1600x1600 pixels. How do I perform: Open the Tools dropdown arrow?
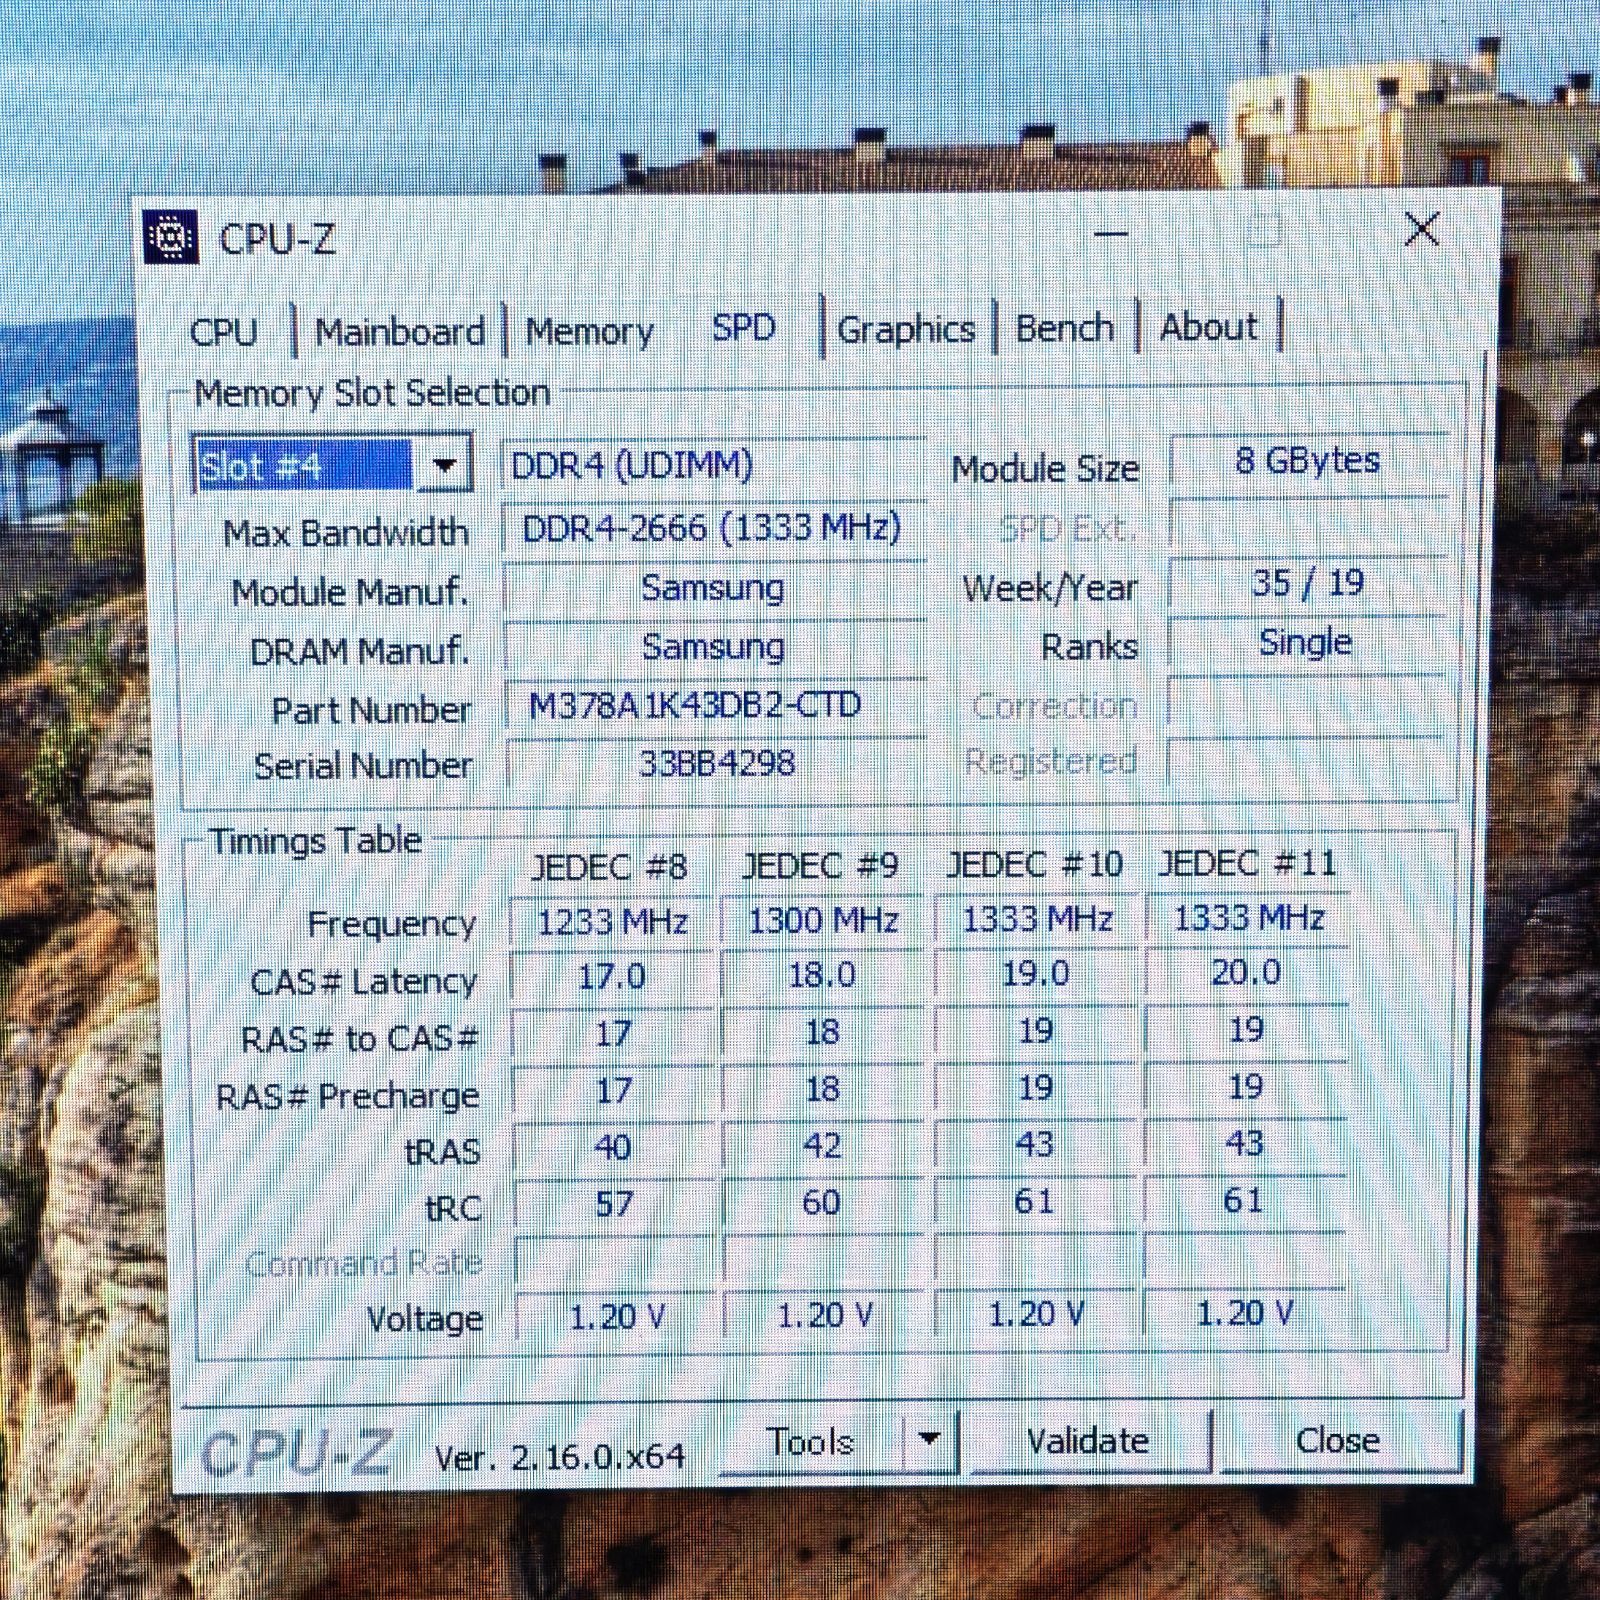coord(929,1440)
